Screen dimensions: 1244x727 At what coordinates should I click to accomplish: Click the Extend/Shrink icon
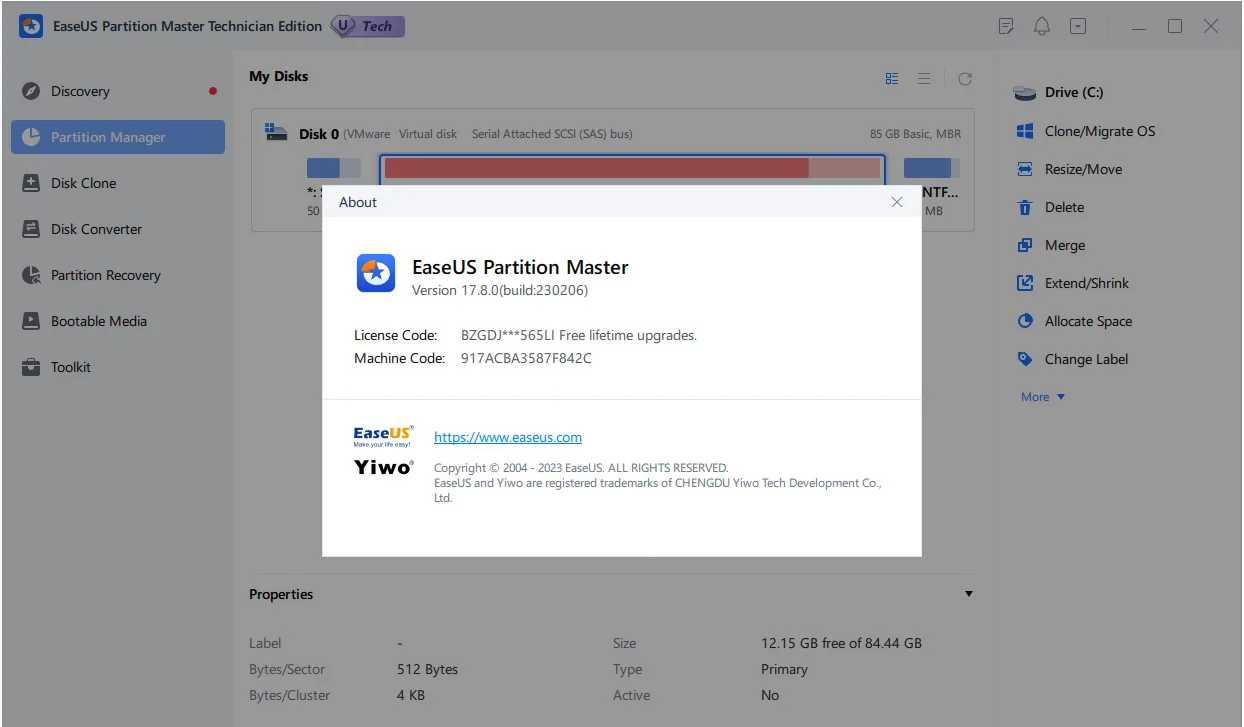coord(1024,283)
